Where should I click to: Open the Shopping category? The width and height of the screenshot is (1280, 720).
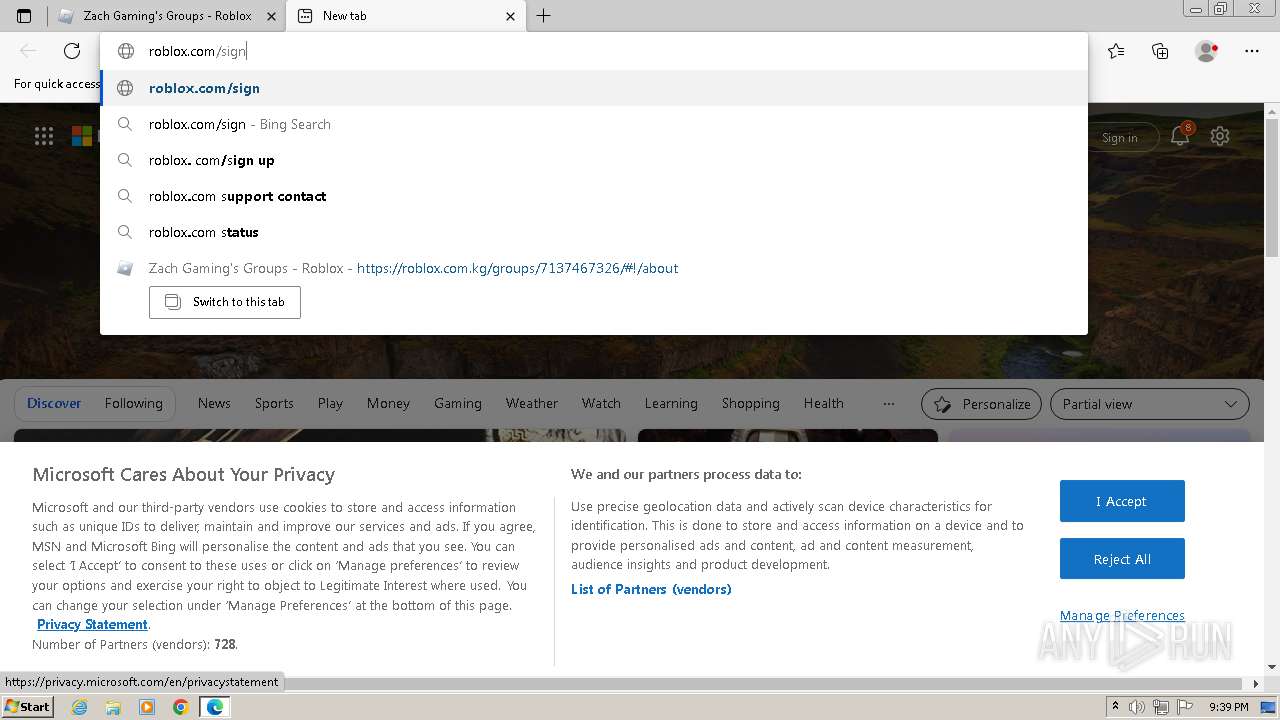pos(751,403)
